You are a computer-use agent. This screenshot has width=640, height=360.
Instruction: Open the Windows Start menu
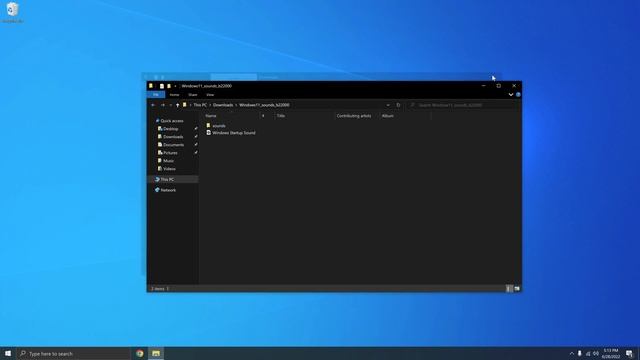(8, 353)
